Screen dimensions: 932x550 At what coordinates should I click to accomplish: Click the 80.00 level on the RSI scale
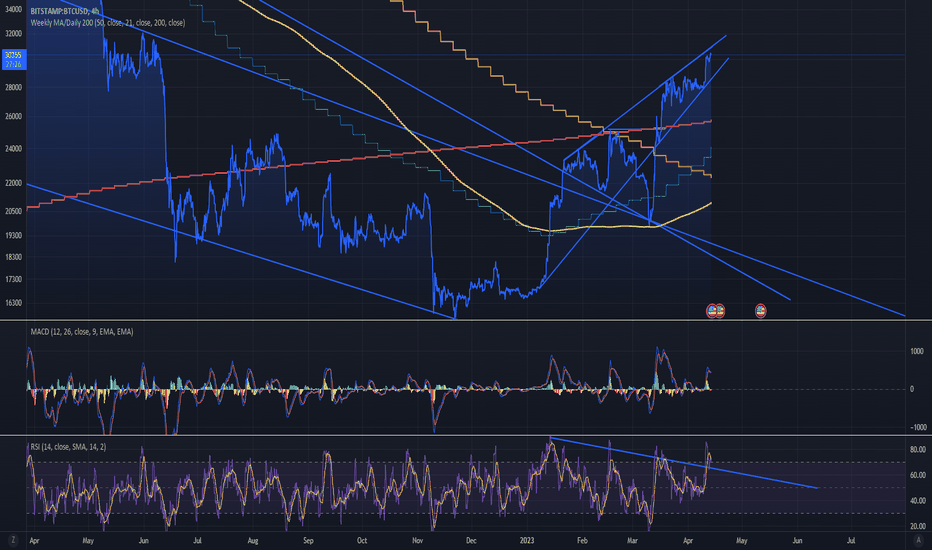[x=918, y=450]
